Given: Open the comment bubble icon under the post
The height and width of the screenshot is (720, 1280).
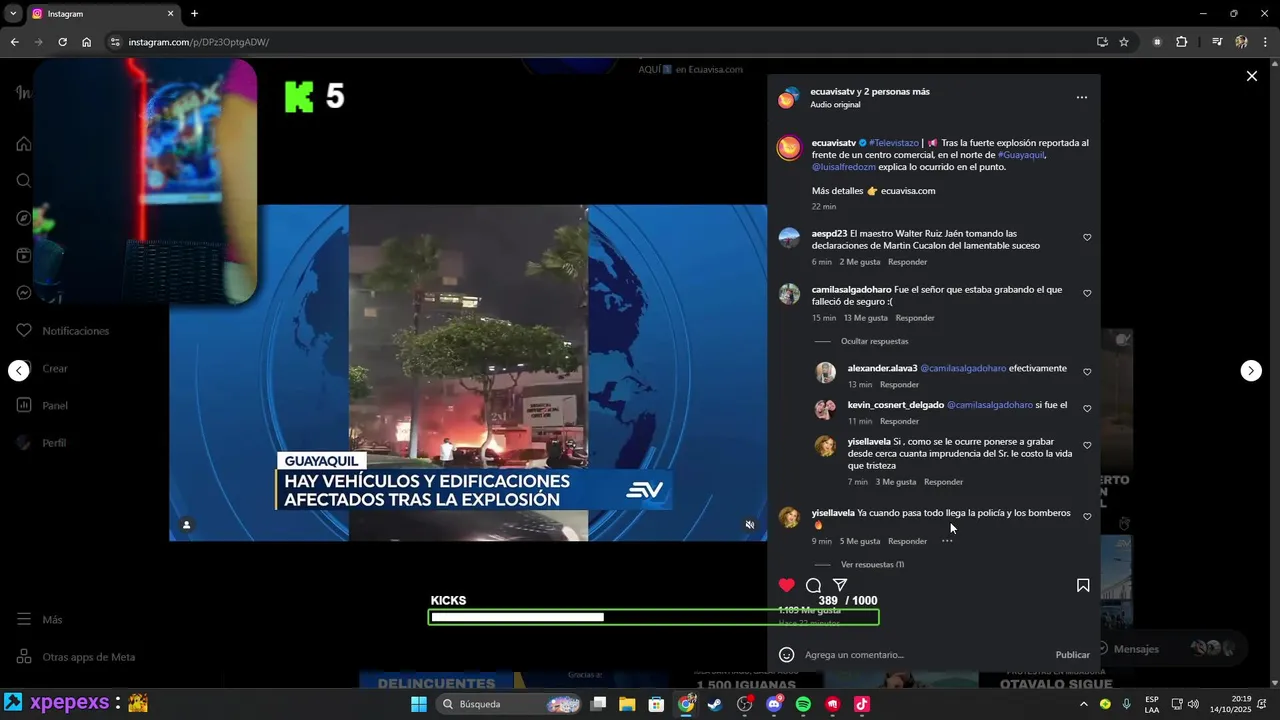Looking at the screenshot, I should (814, 586).
